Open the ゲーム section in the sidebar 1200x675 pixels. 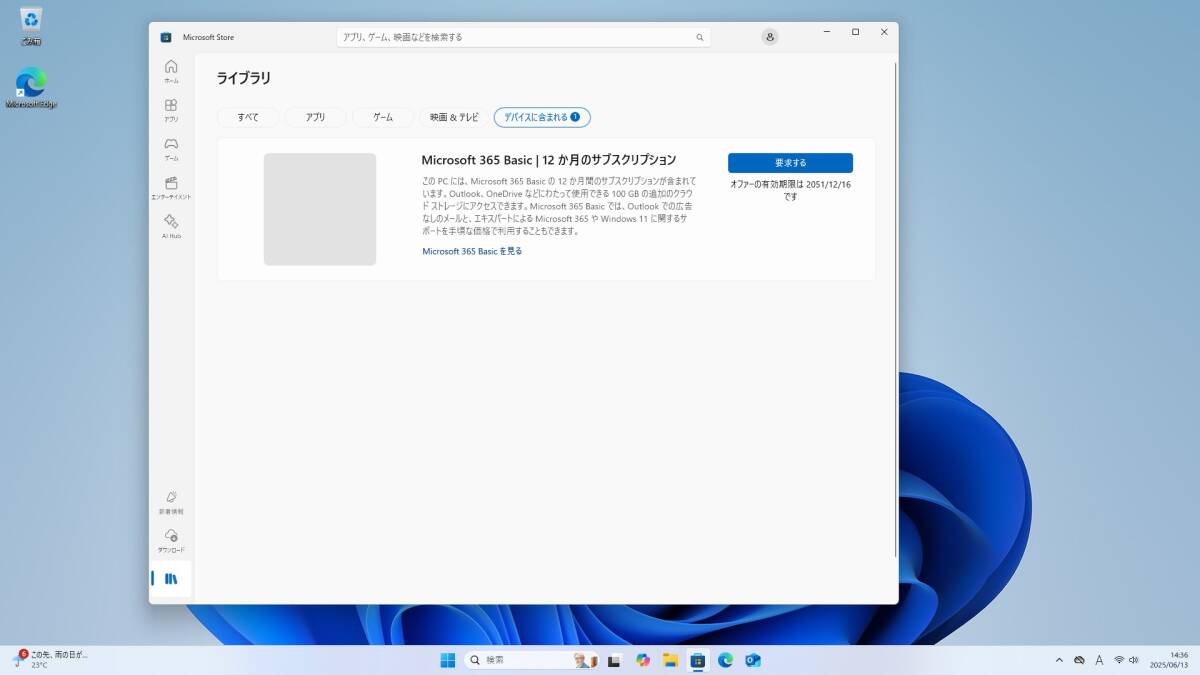click(x=171, y=149)
